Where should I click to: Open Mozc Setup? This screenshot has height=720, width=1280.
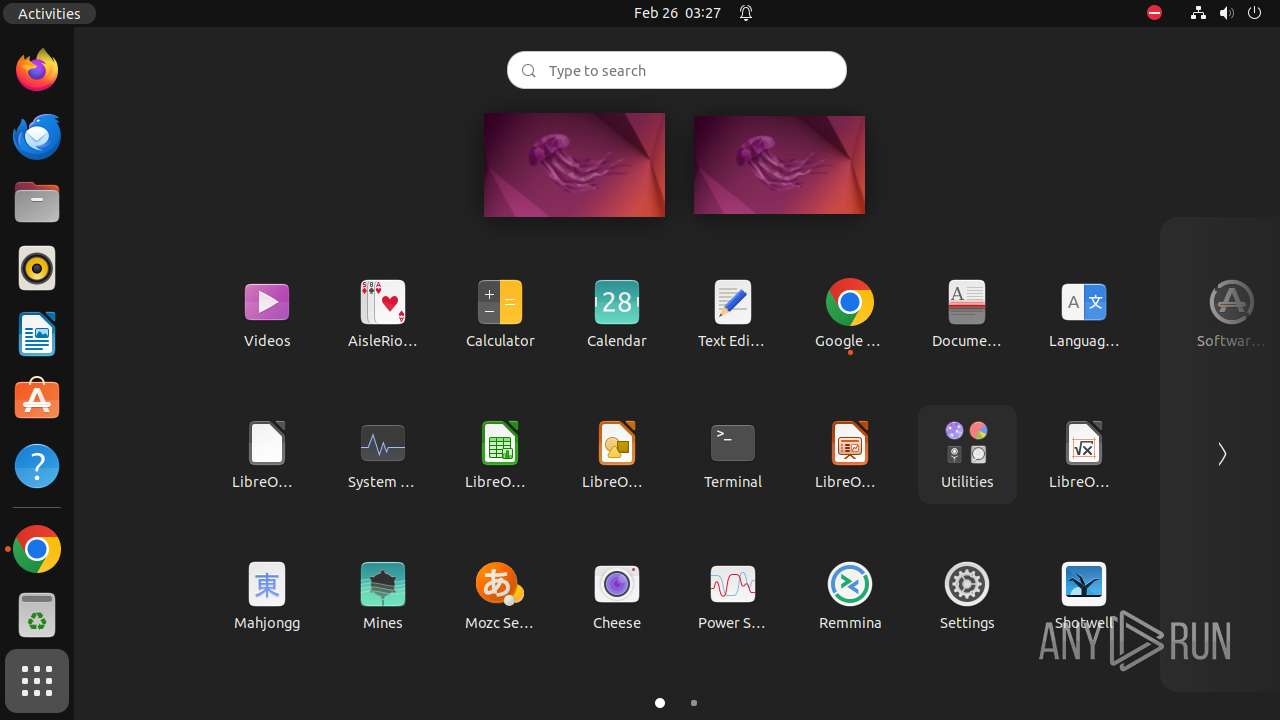click(x=500, y=596)
